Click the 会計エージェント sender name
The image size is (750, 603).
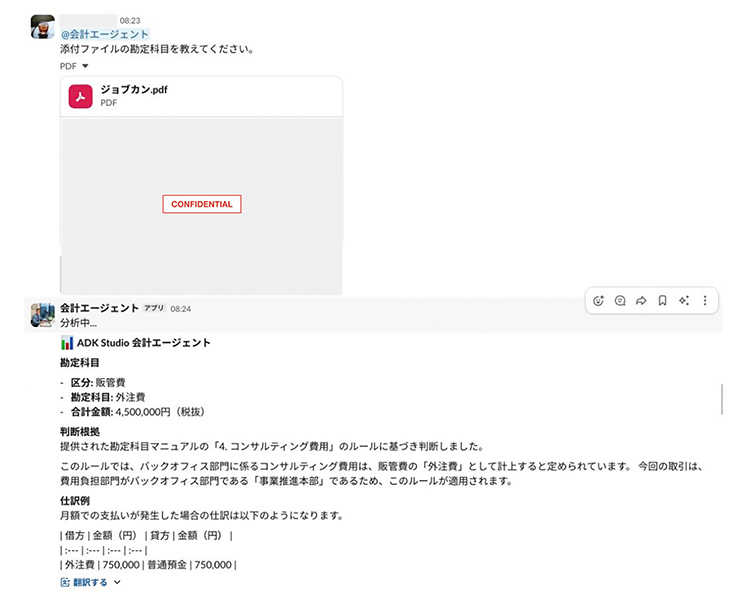click(99, 308)
